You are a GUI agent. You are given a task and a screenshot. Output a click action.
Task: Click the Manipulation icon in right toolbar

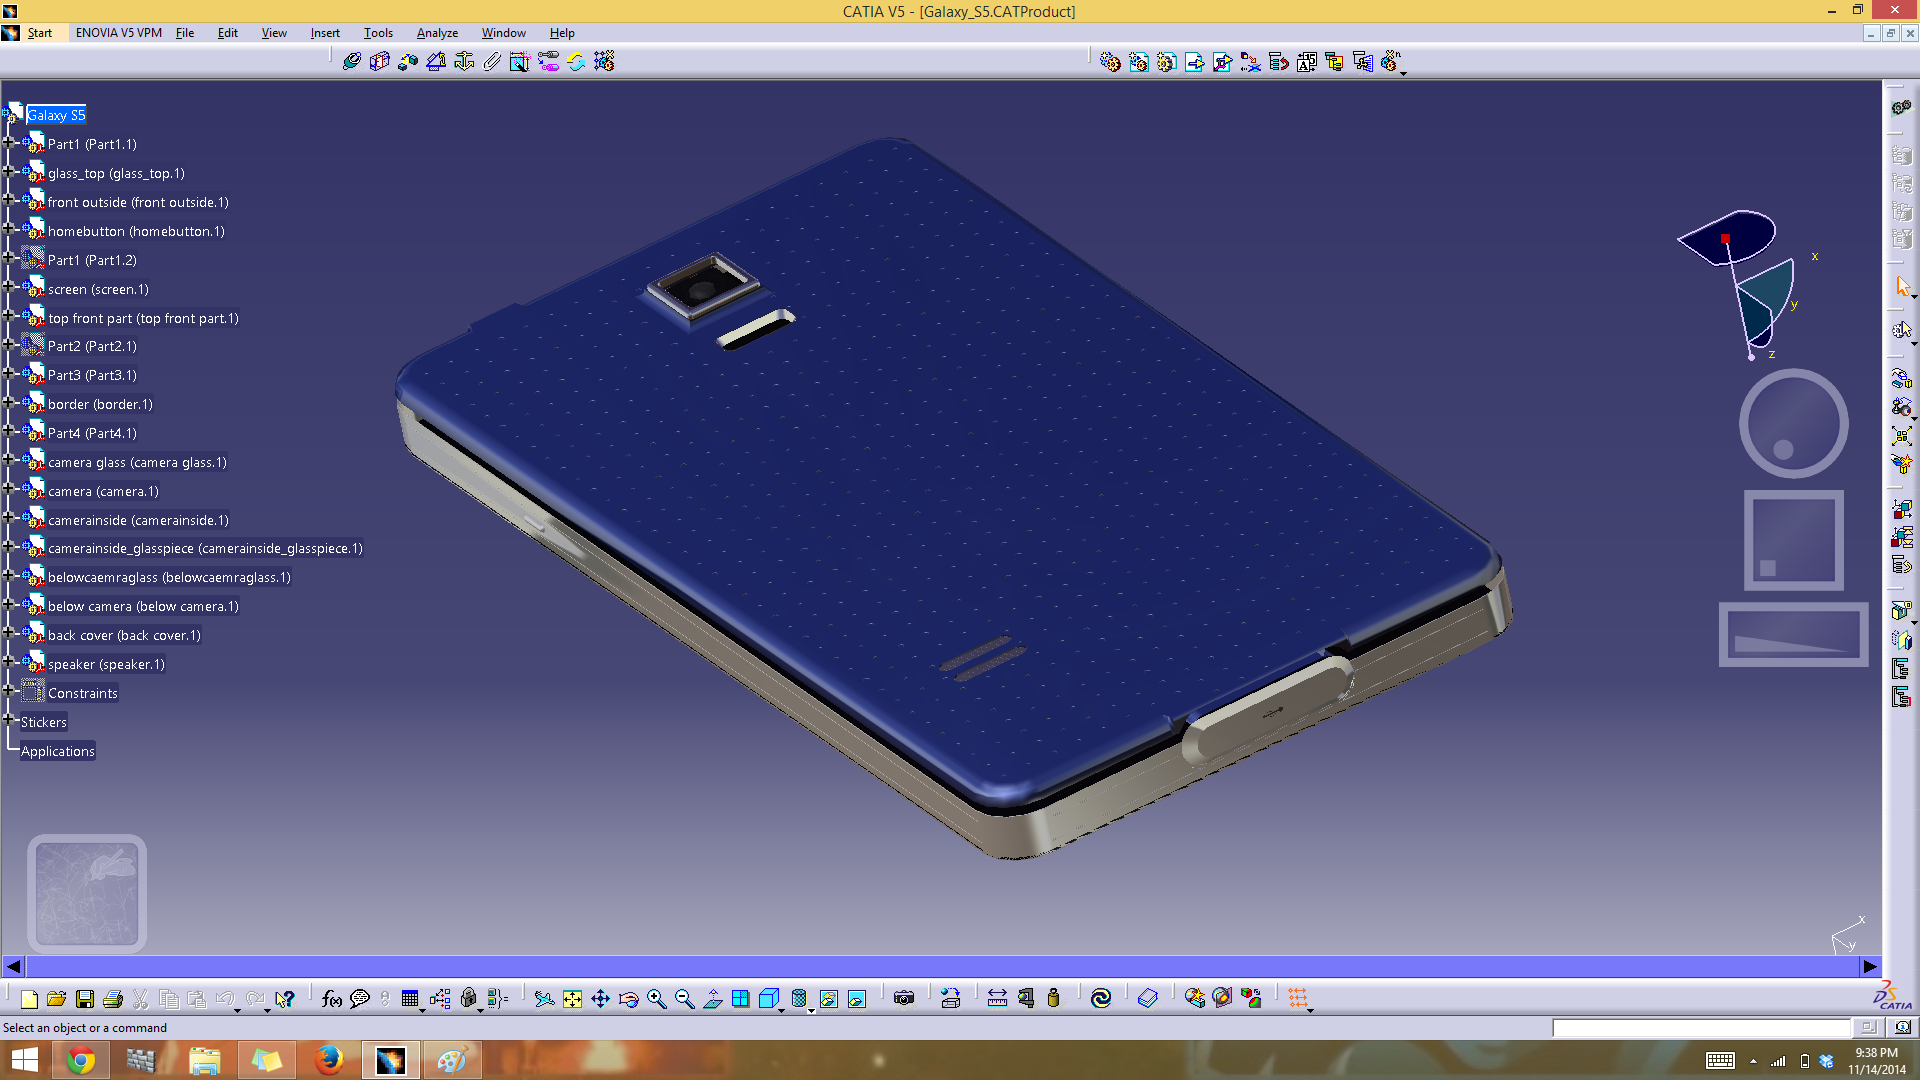click(1902, 379)
